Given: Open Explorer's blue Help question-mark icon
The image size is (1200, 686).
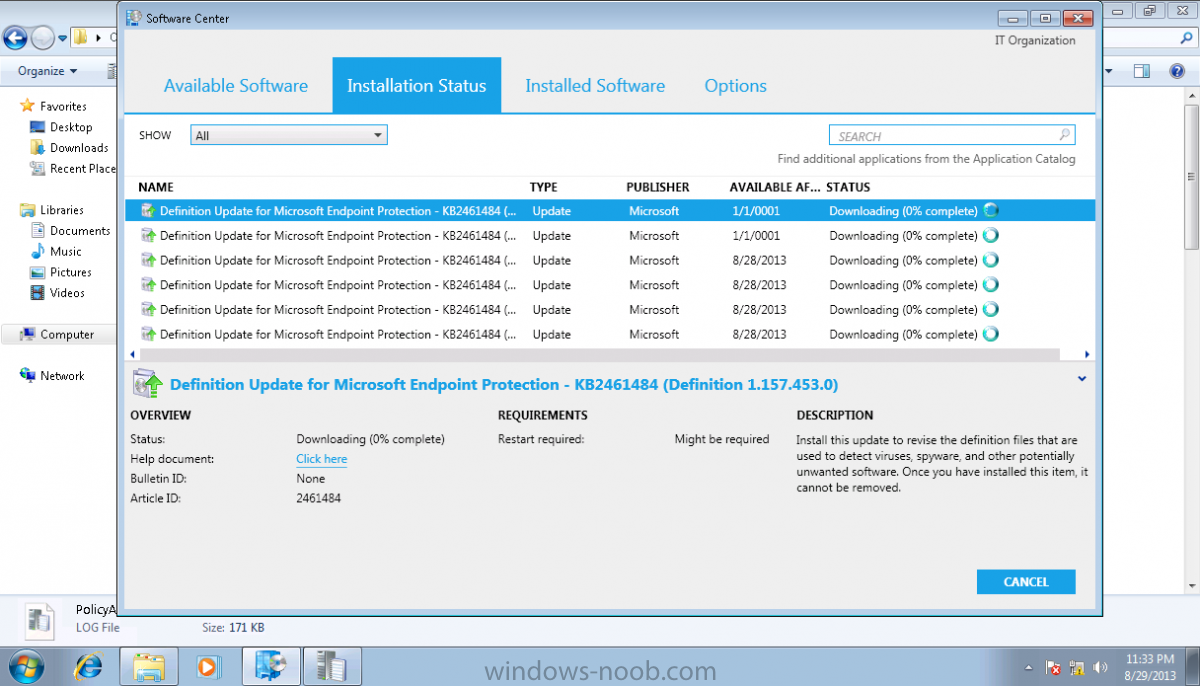Looking at the screenshot, I should click(x=1176, y=71).
